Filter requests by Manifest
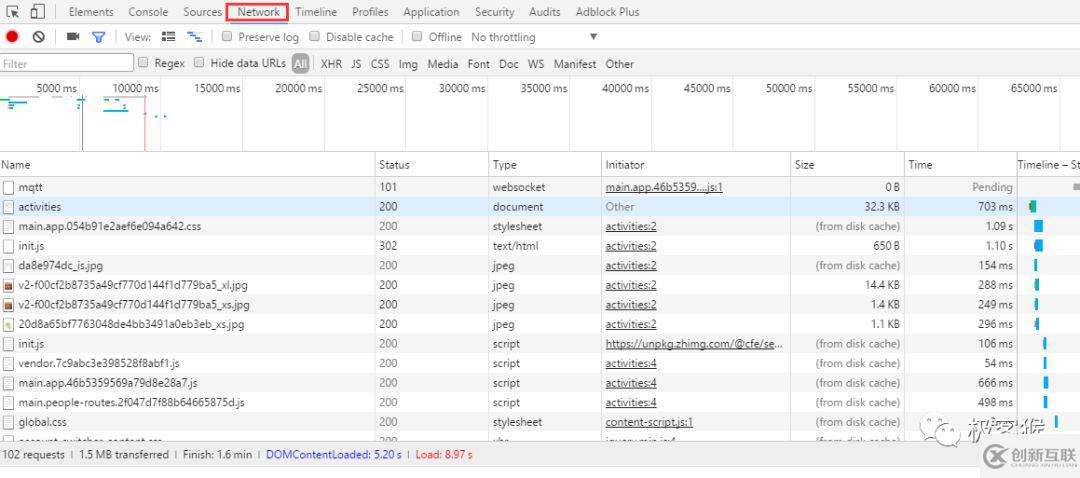1080x478 pixels. 575,63
